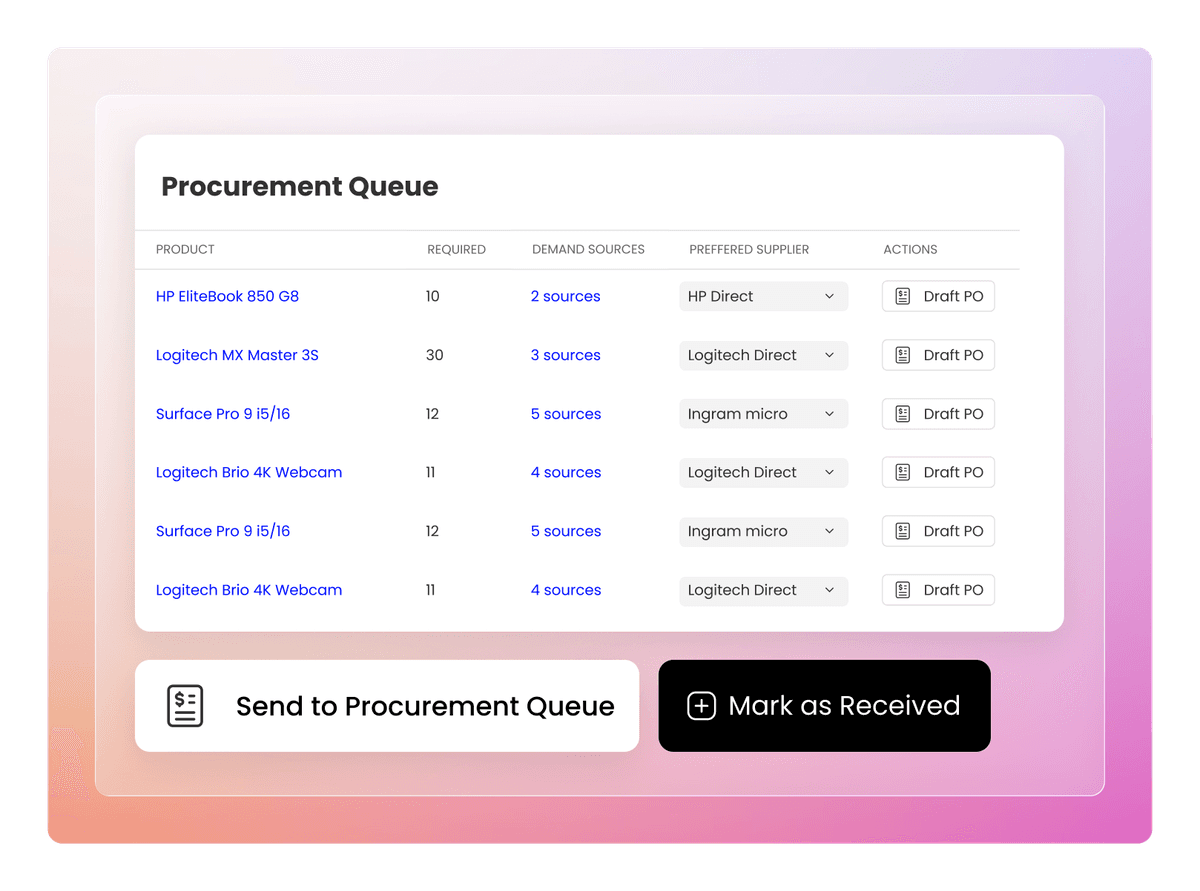Screen dimensions: 1200x891
Task: Draft PO for Logitech MX Master 3S
Action: 938,355
